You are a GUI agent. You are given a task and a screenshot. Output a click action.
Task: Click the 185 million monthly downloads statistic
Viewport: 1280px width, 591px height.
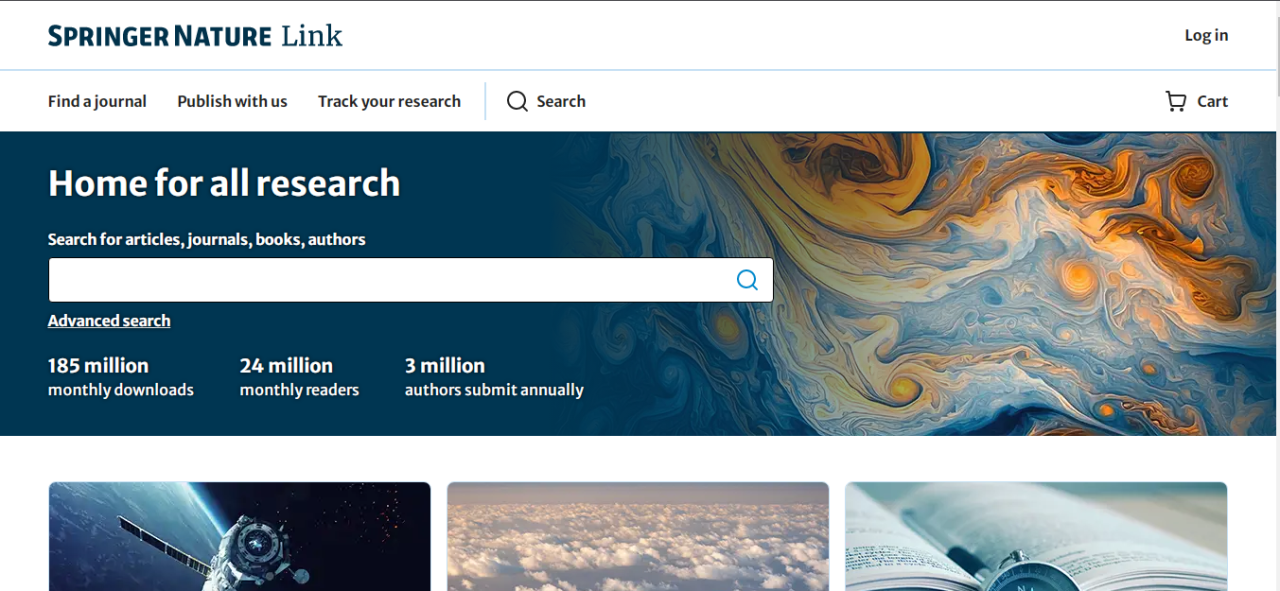click(121, 377)
